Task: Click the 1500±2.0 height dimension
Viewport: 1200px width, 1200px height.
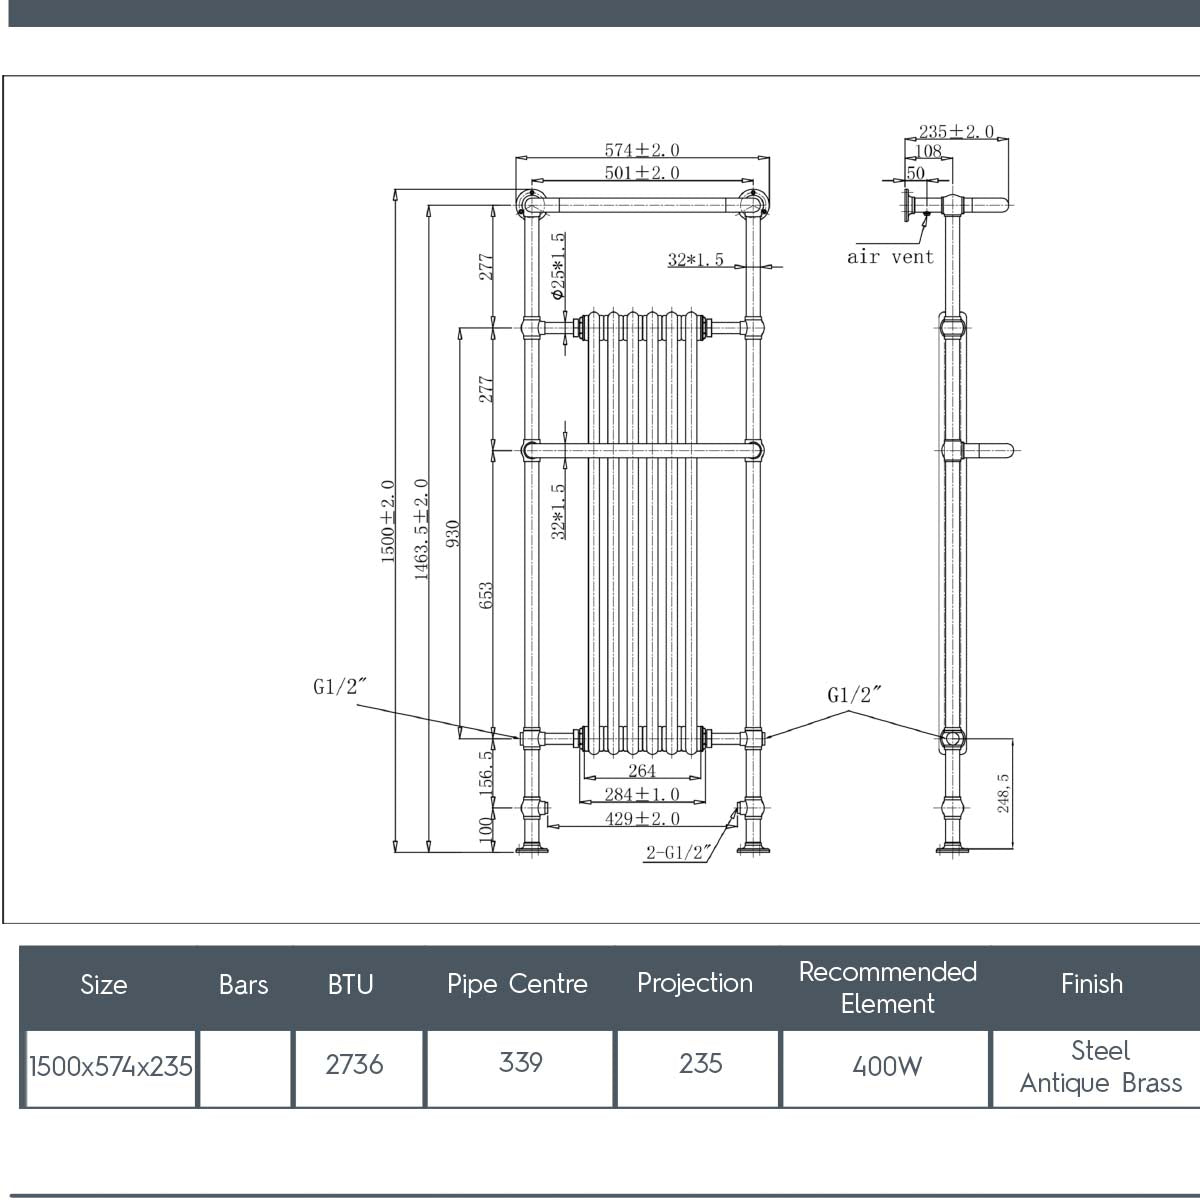Action: click(388, 521)
